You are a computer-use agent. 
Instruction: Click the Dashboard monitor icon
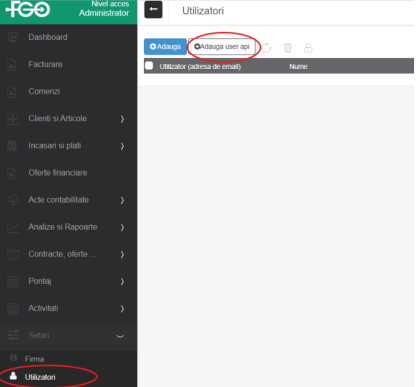(x=13, y=37)
